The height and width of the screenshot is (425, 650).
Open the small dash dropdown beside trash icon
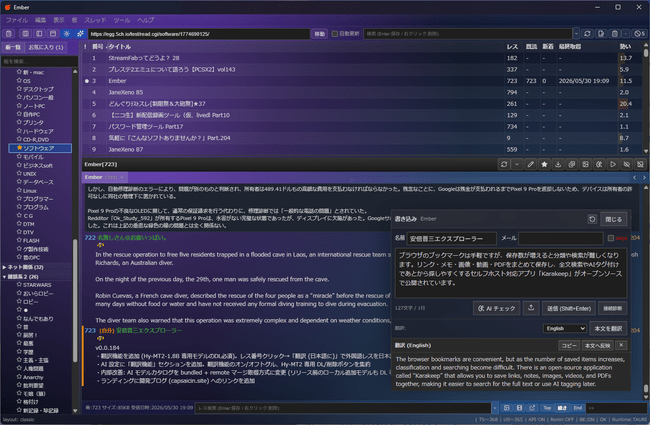coord(626,34)
